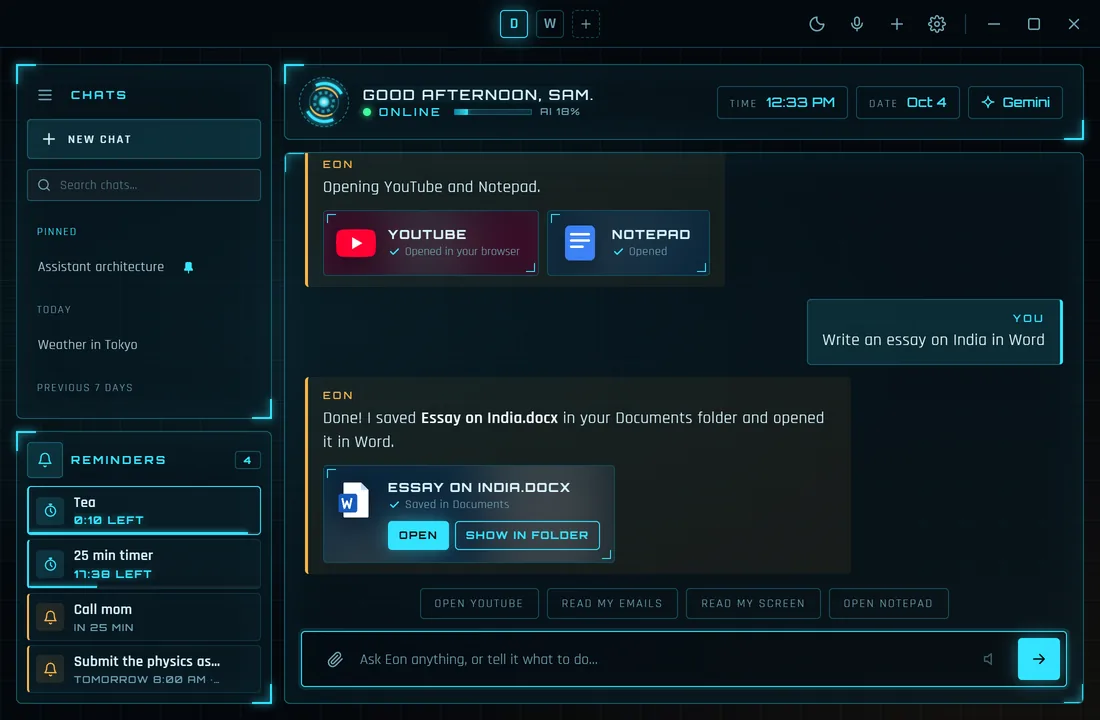Click the date display showing Oct 4

(908, 102)
